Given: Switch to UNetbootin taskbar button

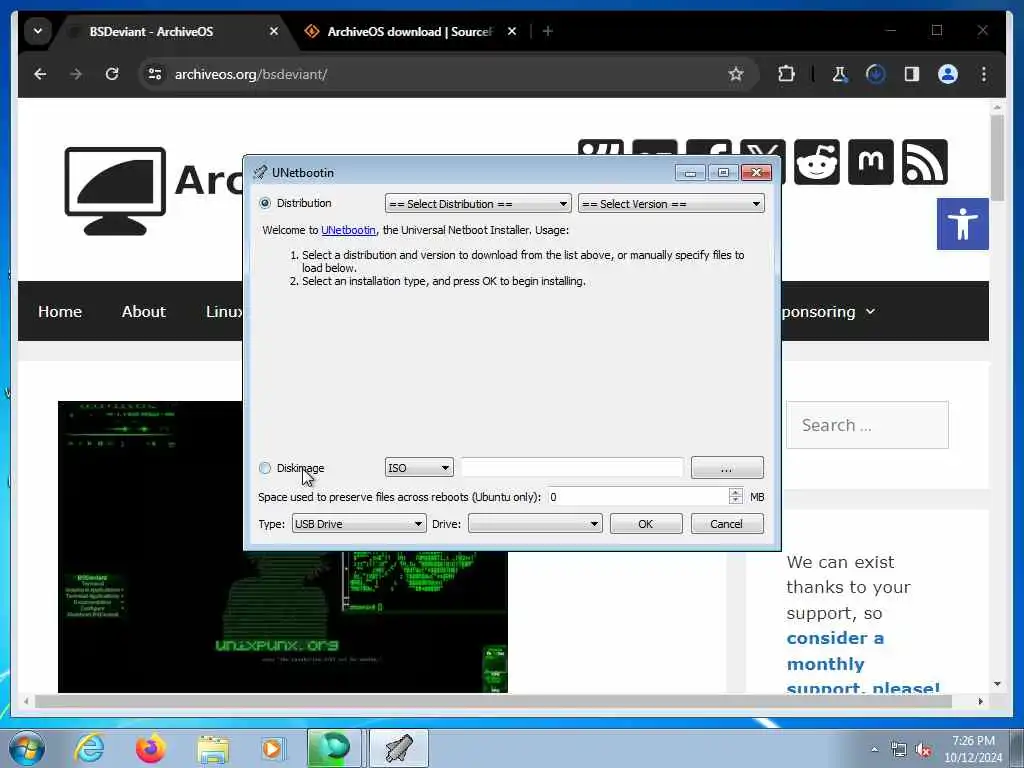Looking at the screenshot, I should click(x=399, y=748).
